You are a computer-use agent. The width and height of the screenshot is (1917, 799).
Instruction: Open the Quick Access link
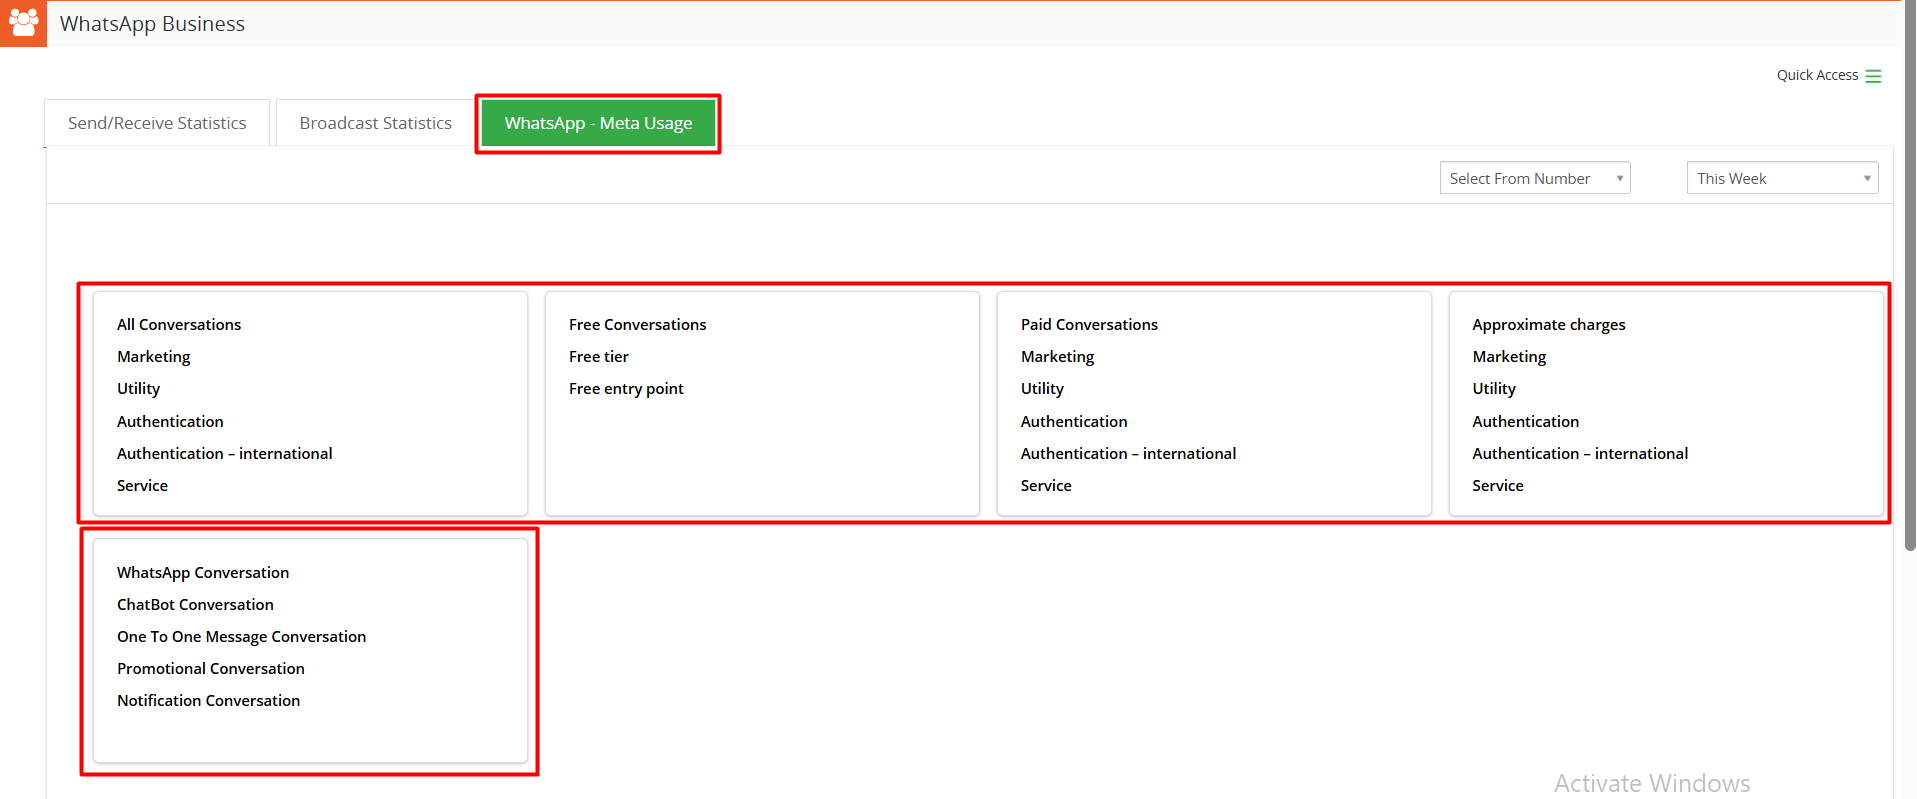pyautogui.click(x=1817, y=75)
